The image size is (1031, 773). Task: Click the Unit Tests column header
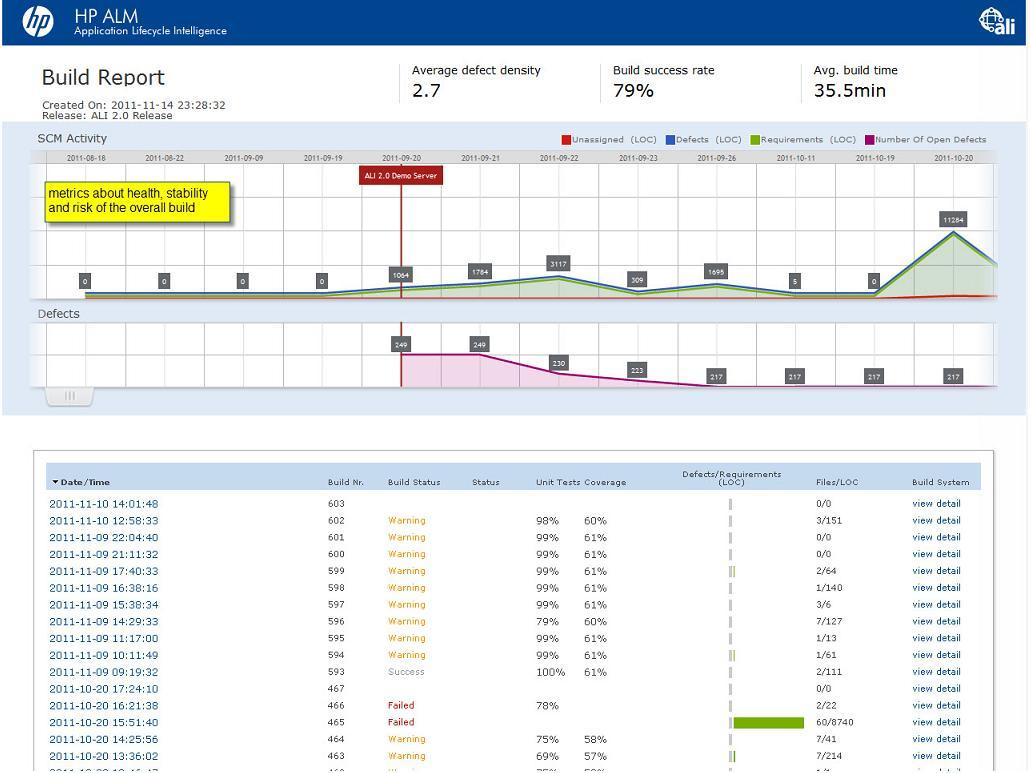(558, 482)
